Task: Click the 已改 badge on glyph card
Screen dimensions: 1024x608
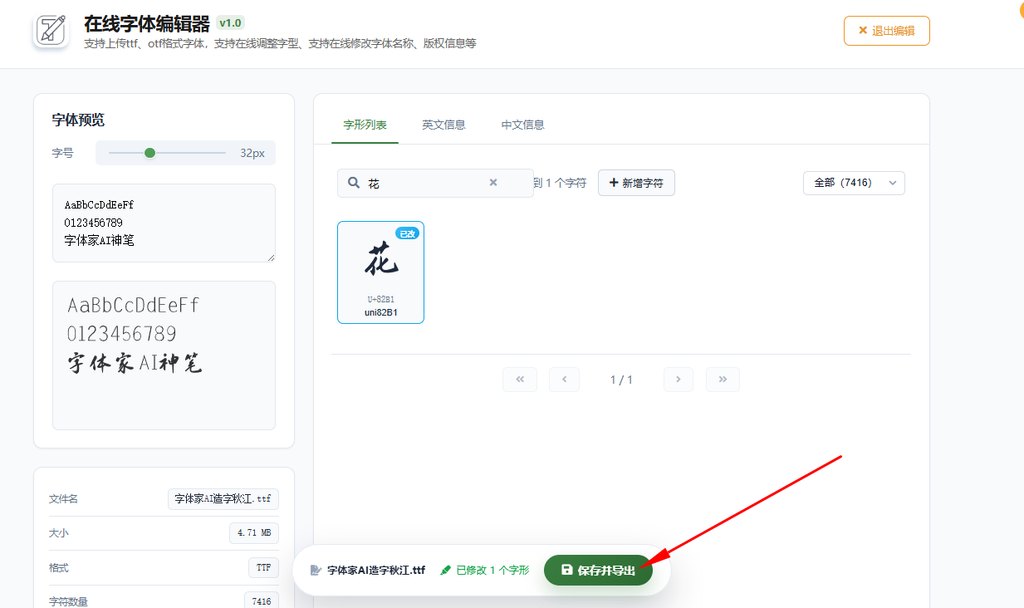Action: coord(407,233)
